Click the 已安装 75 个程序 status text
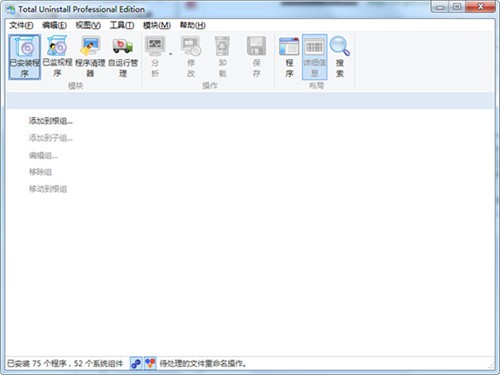Screen dimensions: 500x375 65,363
